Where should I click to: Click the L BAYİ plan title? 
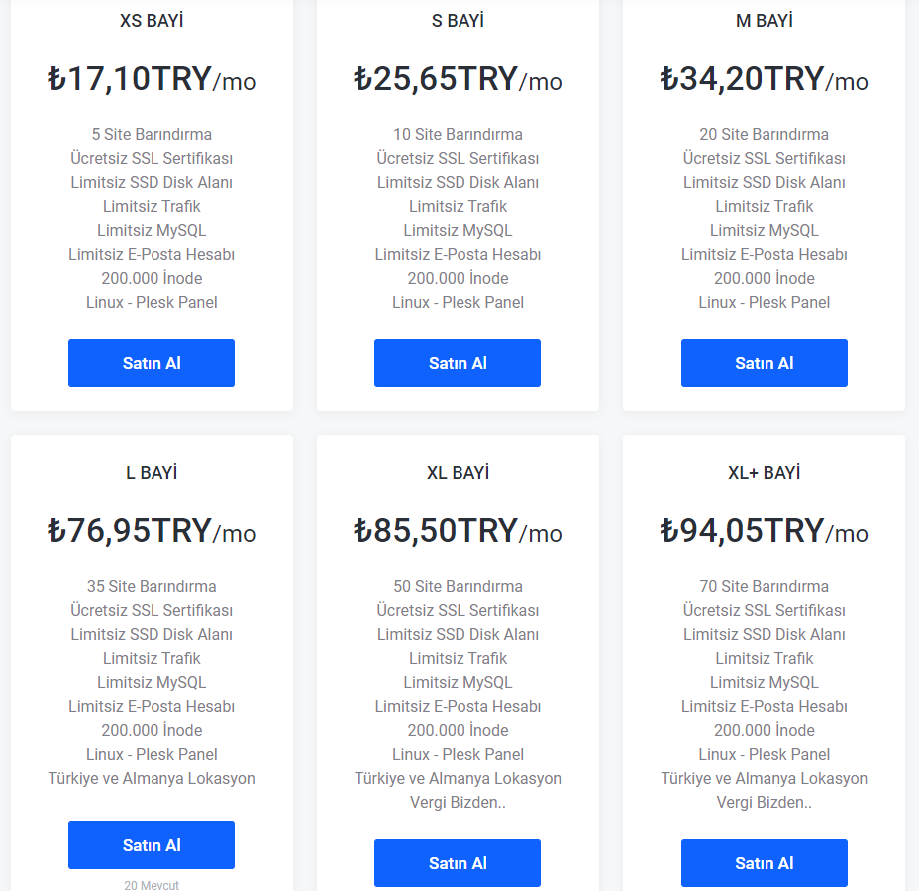pos(152,472)
